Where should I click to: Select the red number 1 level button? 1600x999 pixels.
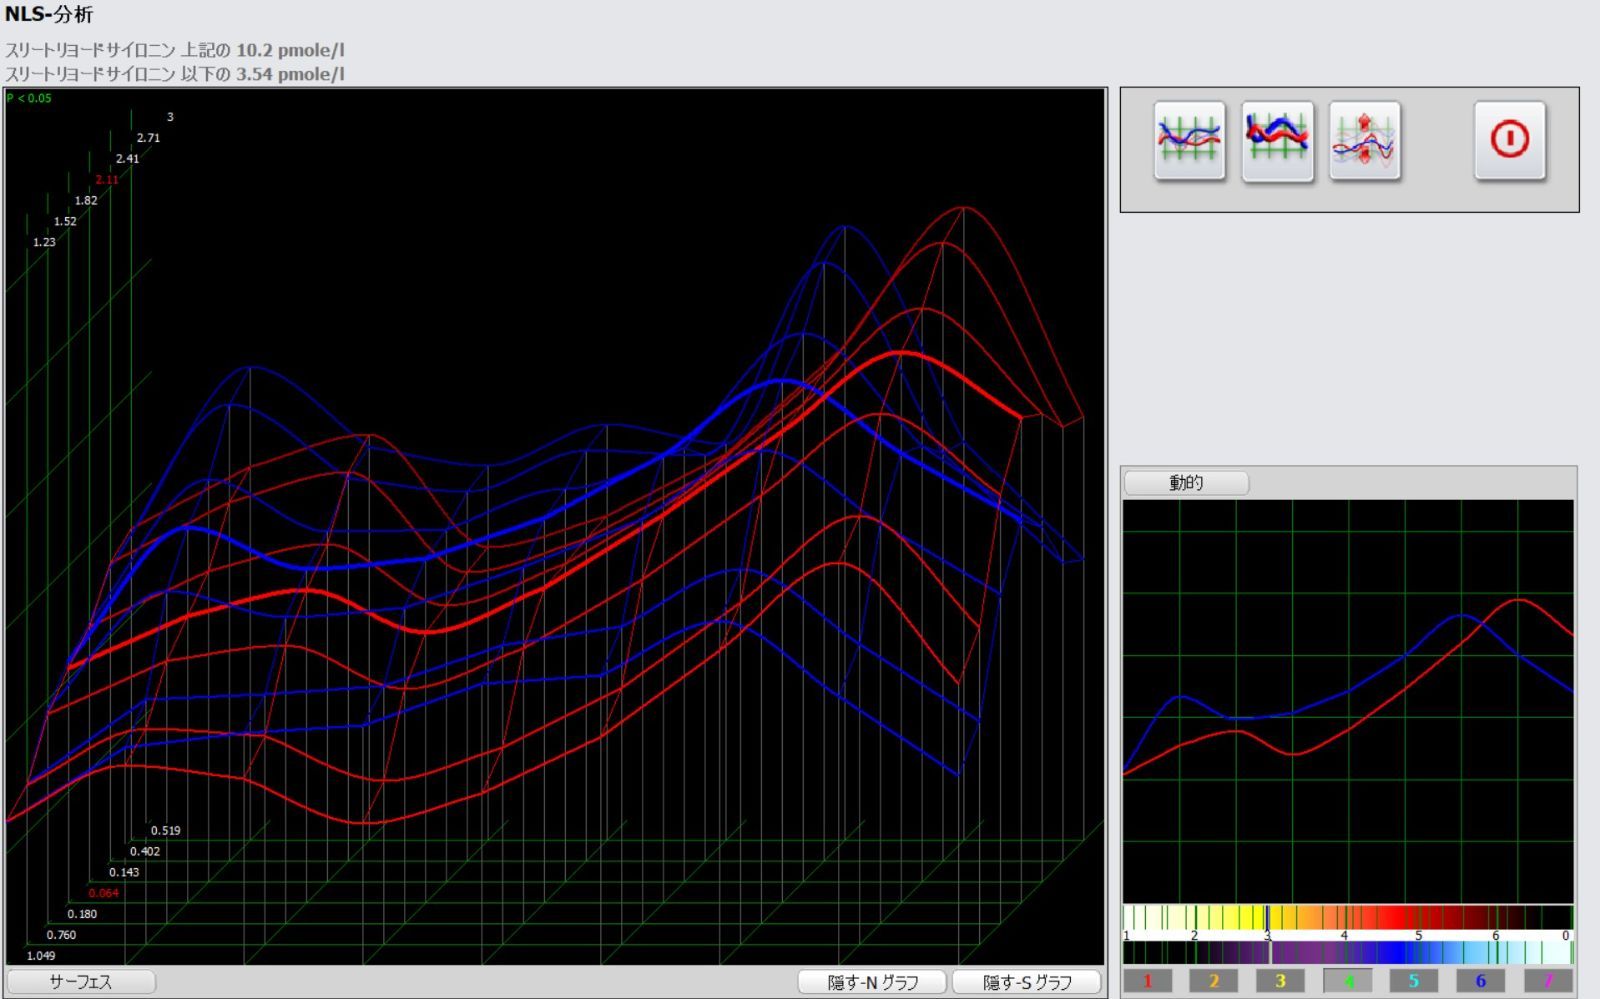(x=1147, y=981)
